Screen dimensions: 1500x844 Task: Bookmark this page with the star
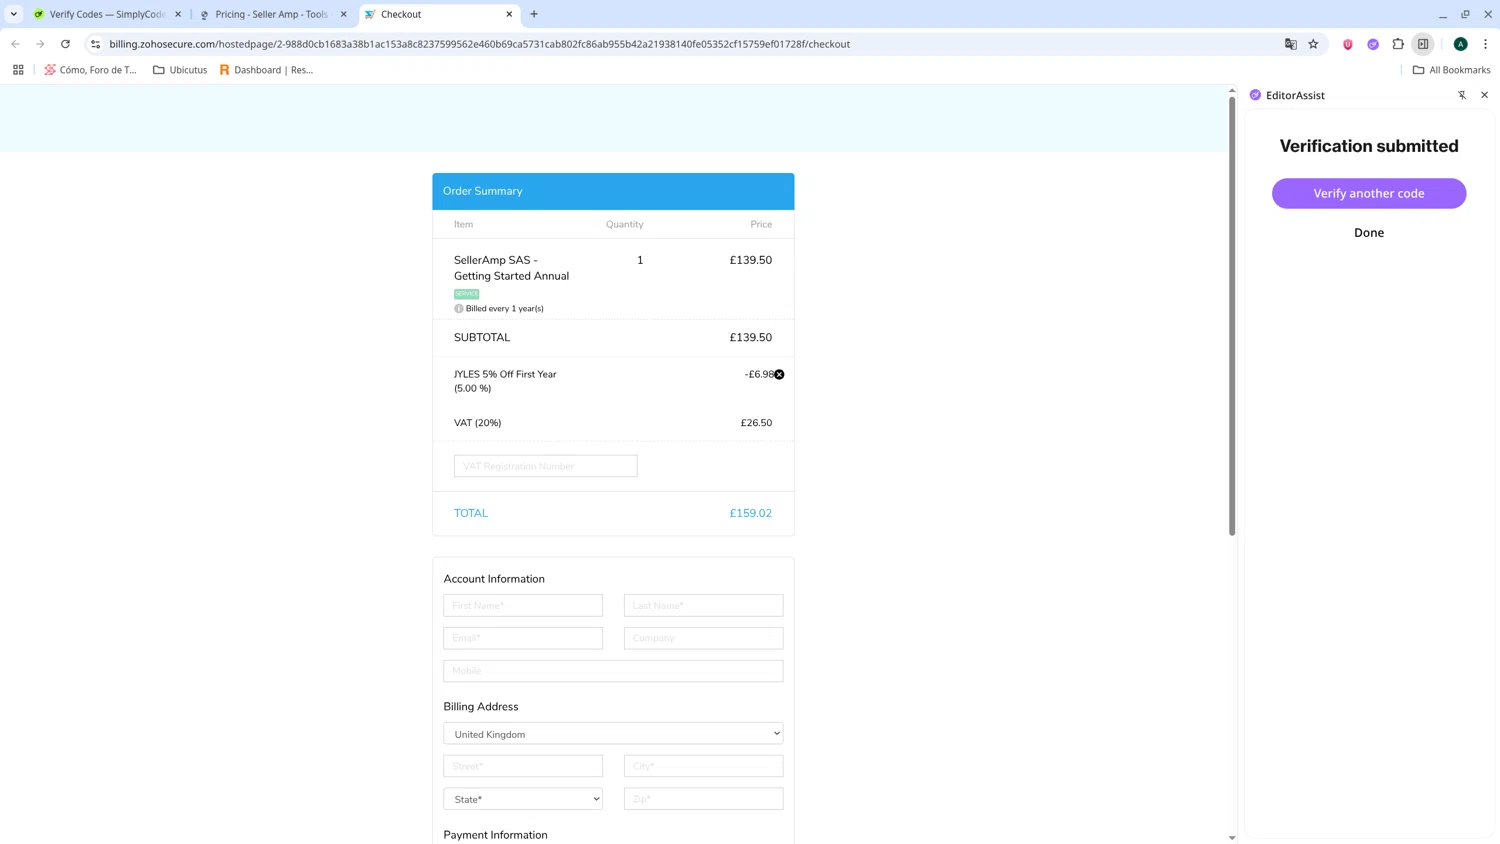coord(1313,44)
